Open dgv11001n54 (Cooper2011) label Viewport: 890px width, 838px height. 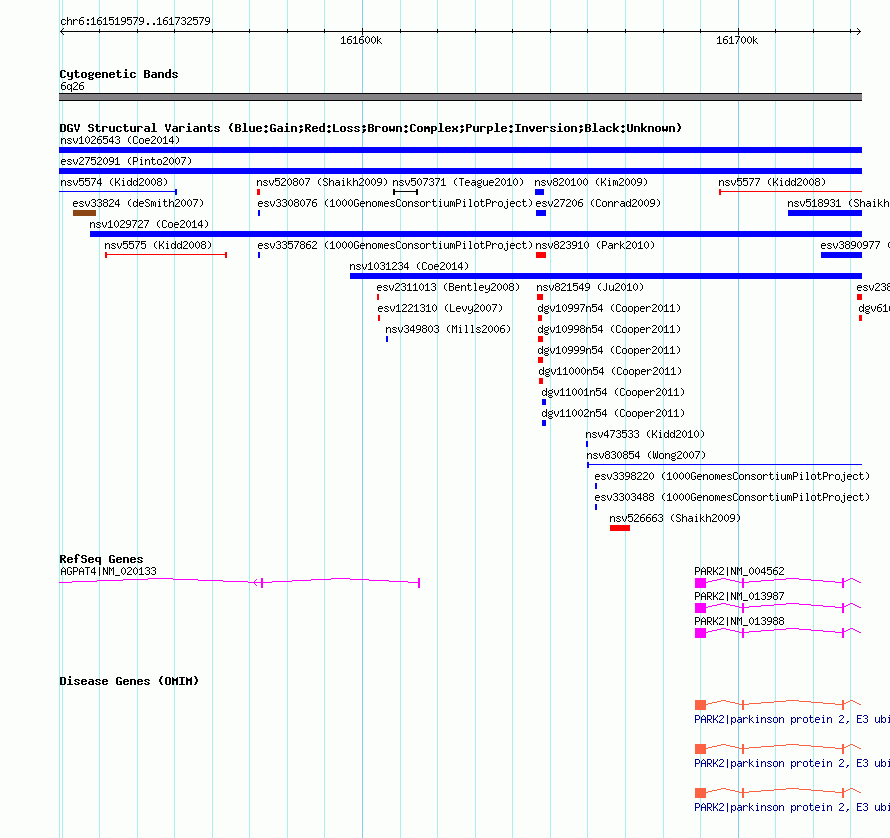pyautogui.click(x=614, y=392)
